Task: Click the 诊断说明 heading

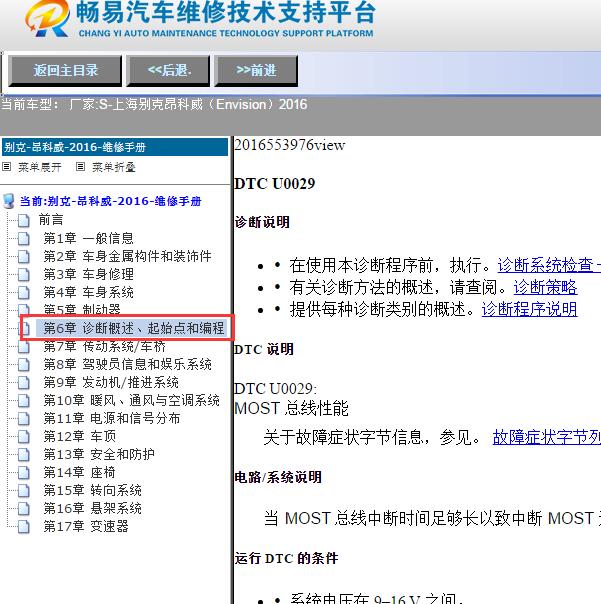Action: tap(262, 222)
